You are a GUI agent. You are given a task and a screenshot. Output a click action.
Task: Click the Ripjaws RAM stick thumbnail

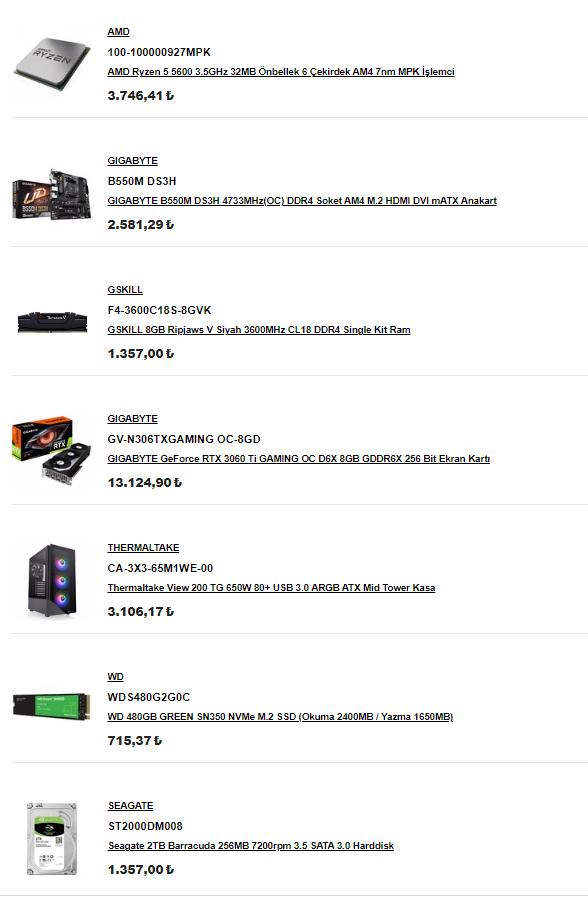pyautogui.click(x=52, y=321)
